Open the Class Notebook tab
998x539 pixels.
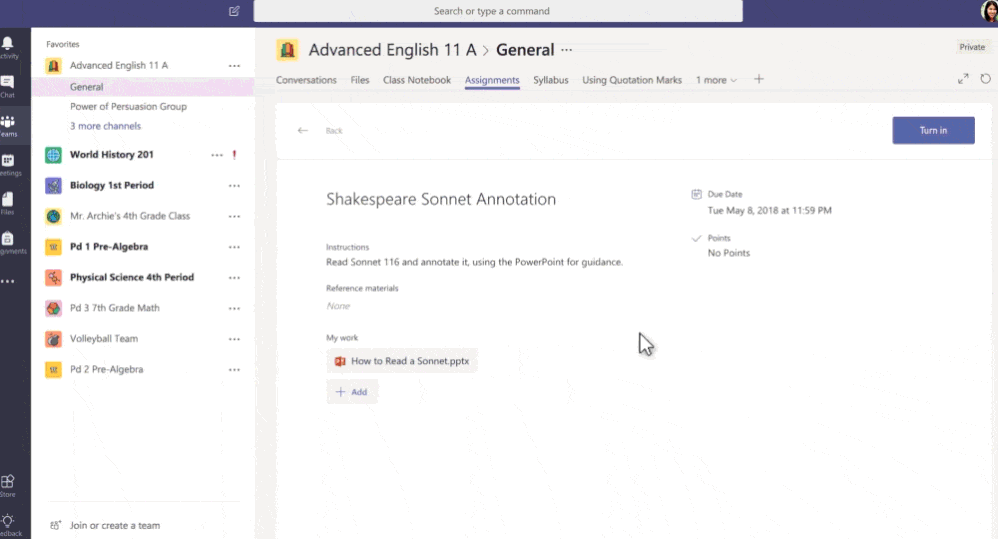417,80
